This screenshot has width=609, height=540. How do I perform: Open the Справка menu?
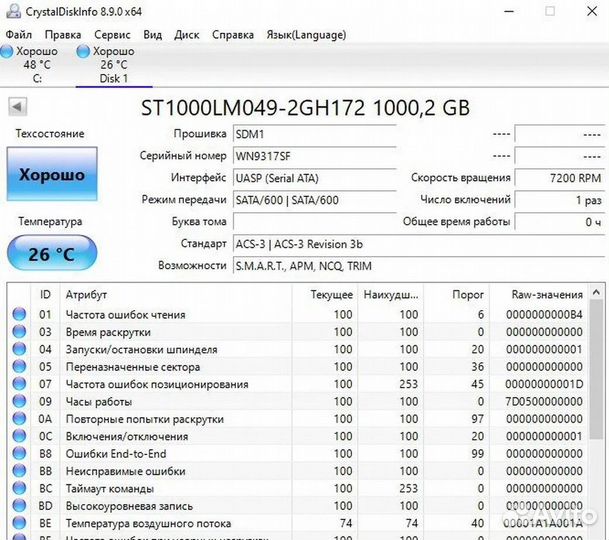tap(233, 35)
